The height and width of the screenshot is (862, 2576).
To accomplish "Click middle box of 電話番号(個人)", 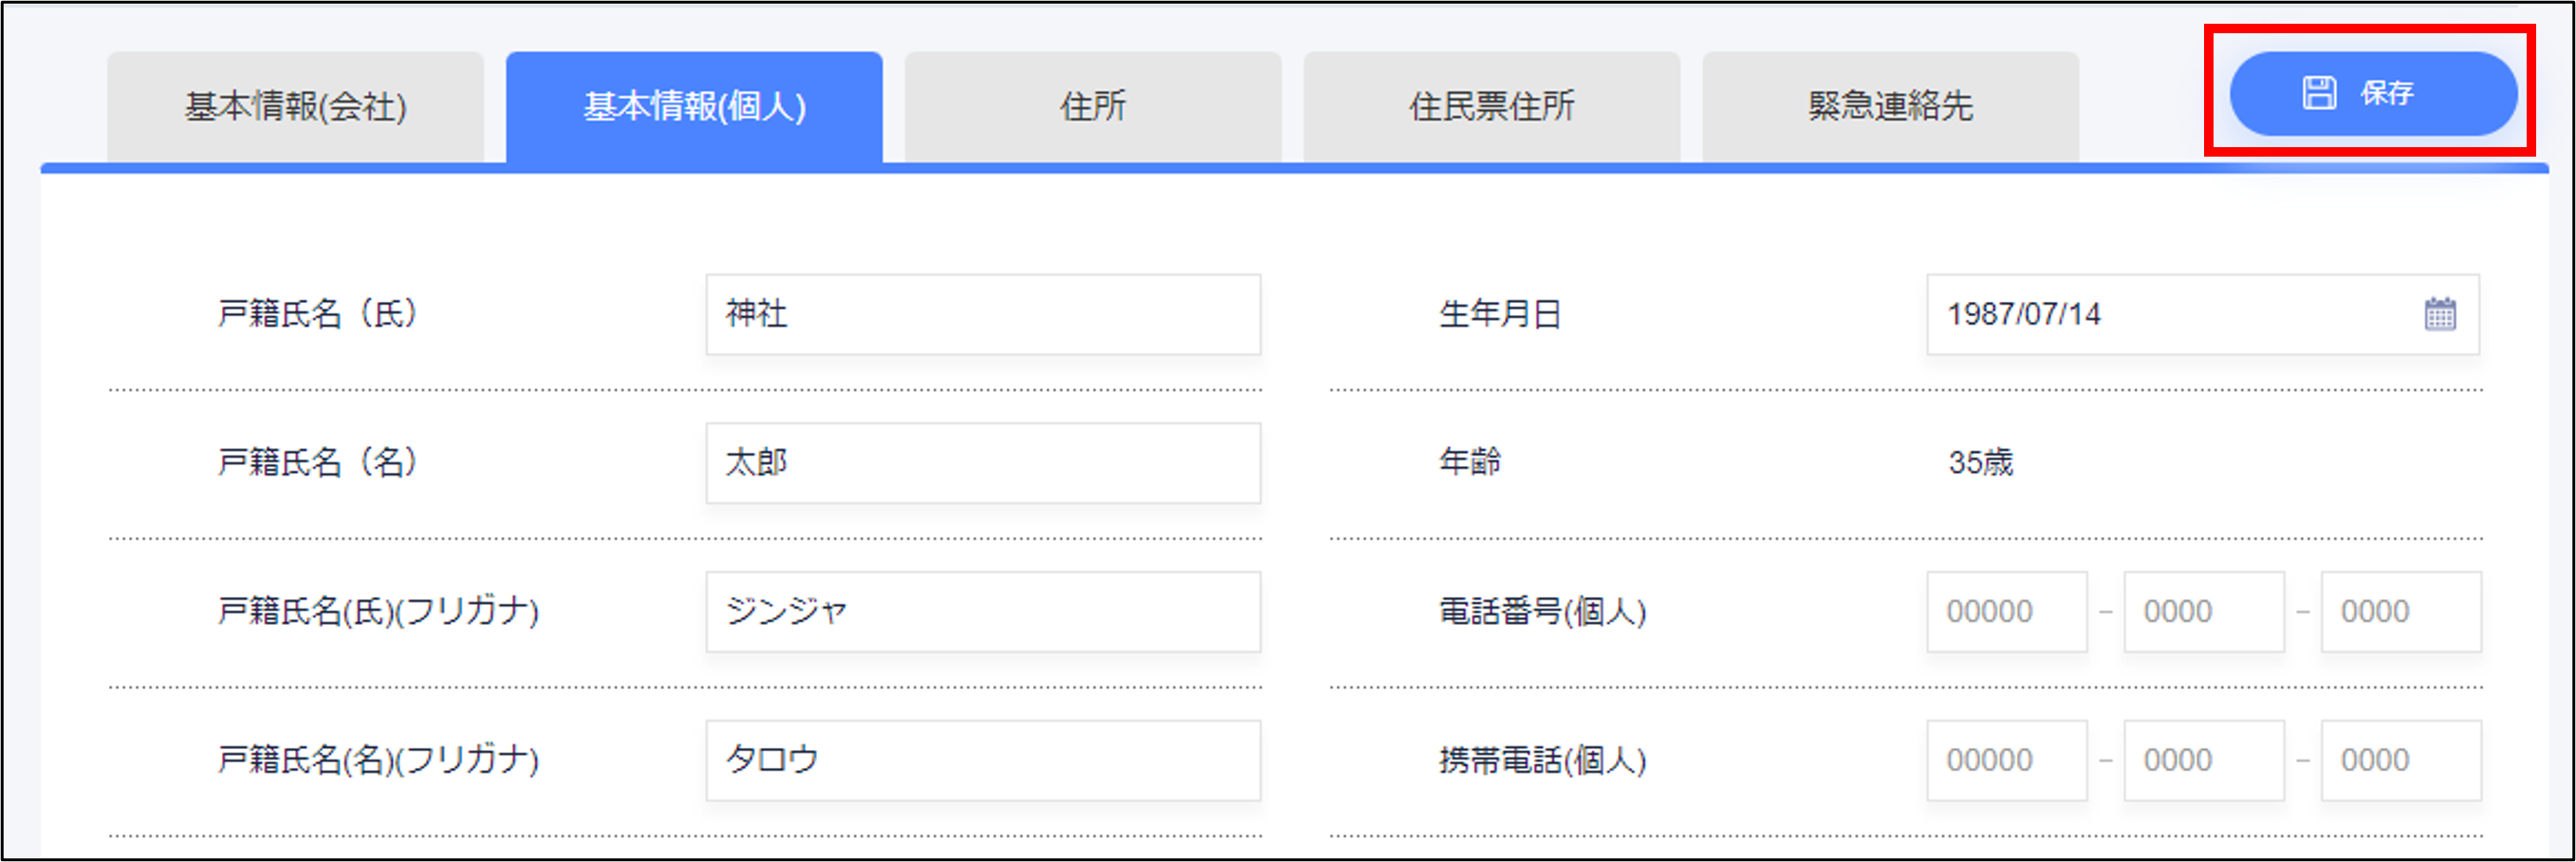I will 2203,611.
